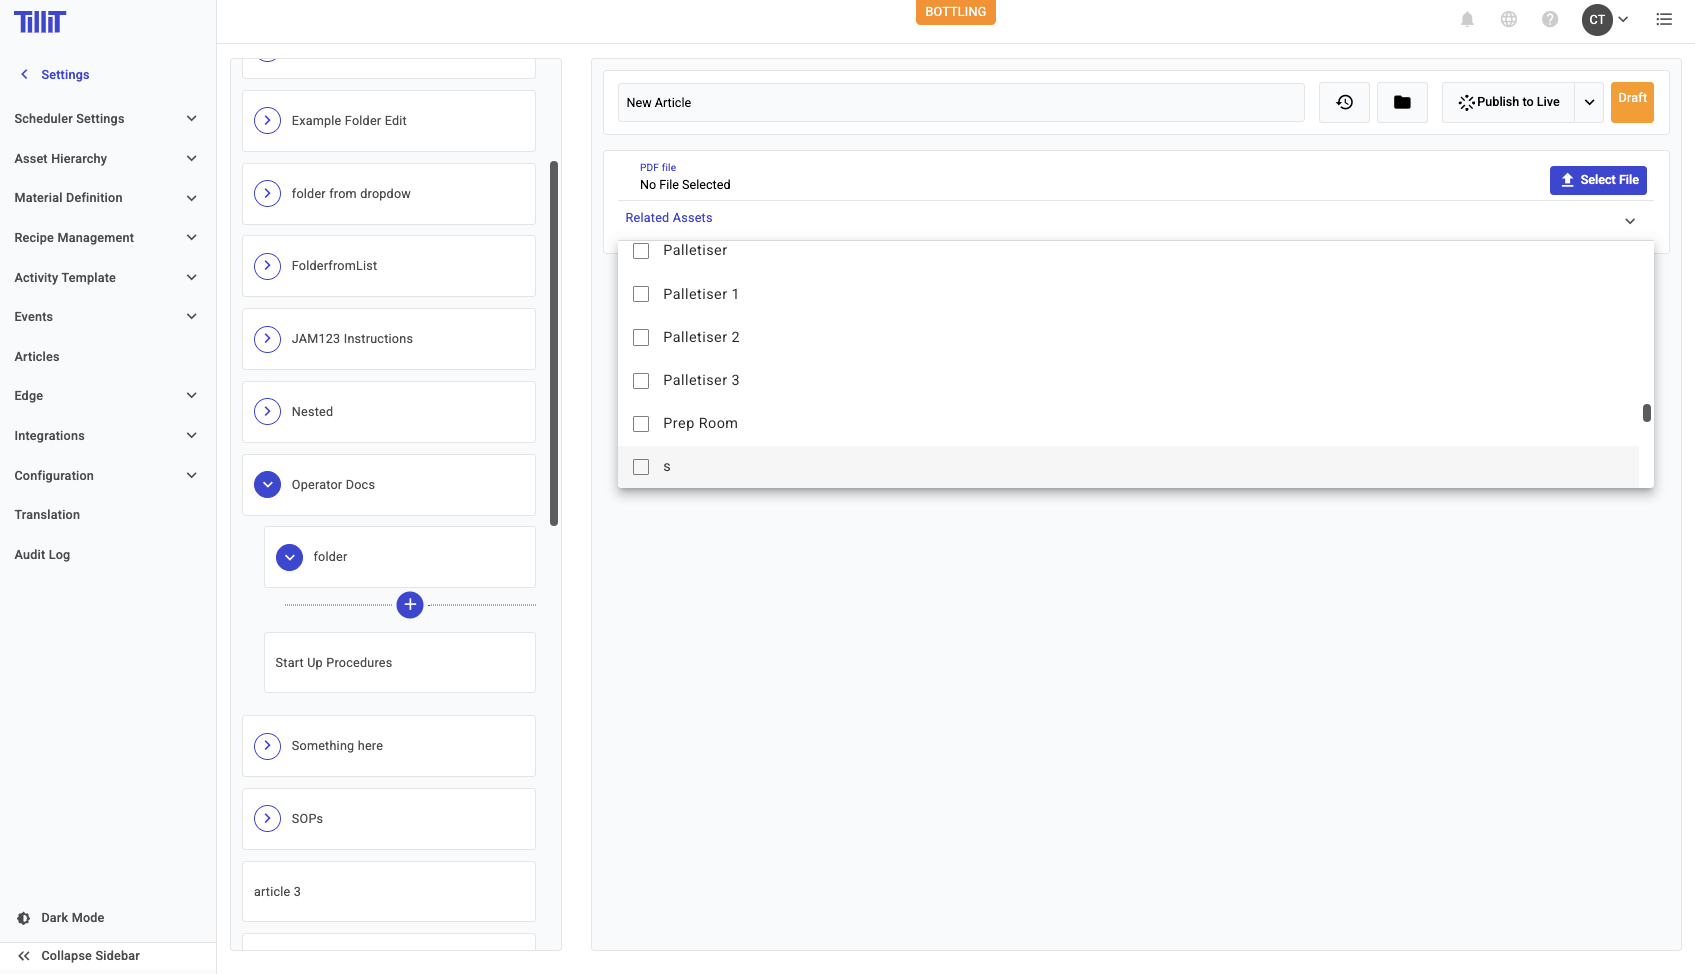Click the TilliT logo

tap(40, 22)
